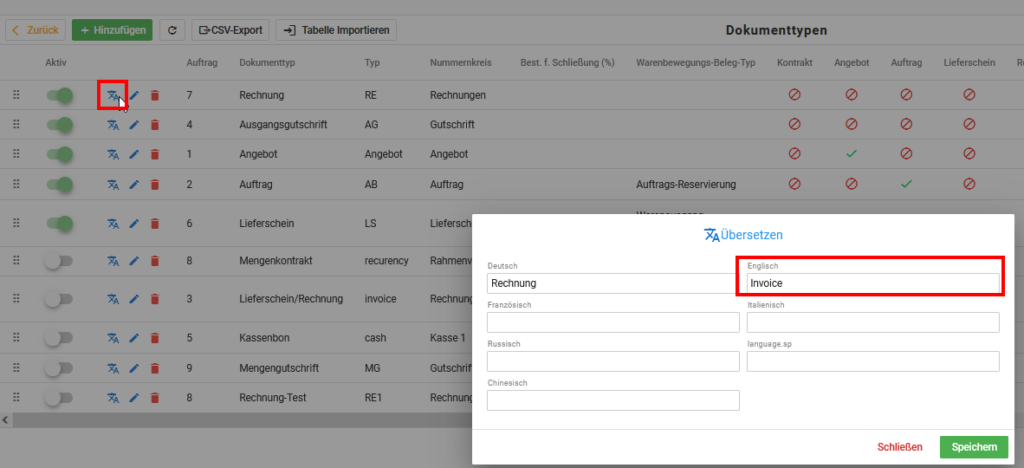The width and height of the screenshot is (1024, 468).
Task: Activate the Mengenkontrakt toggle
Action: click(x=58, y=261)
